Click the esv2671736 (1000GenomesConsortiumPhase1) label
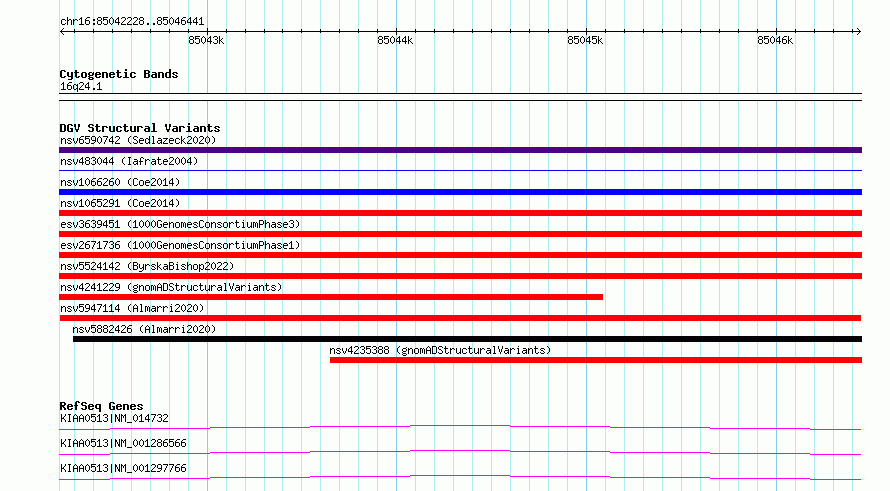This screenshot has height=491, width=890. click(180, 245)
